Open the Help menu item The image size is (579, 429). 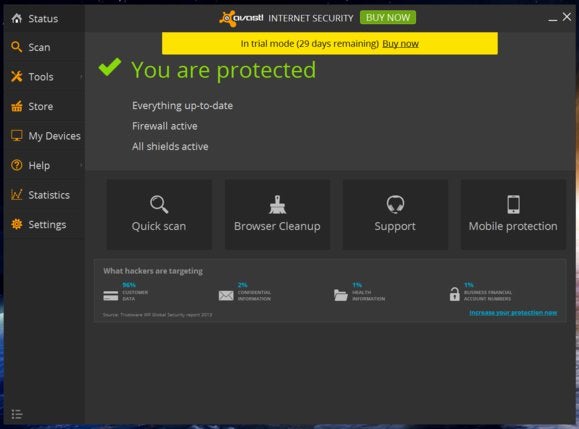click(x=44, y=165)
